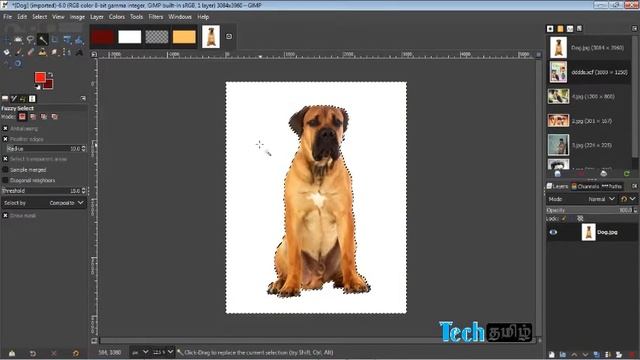Toggle Draw mask checkbox

(x=5, y=216)
